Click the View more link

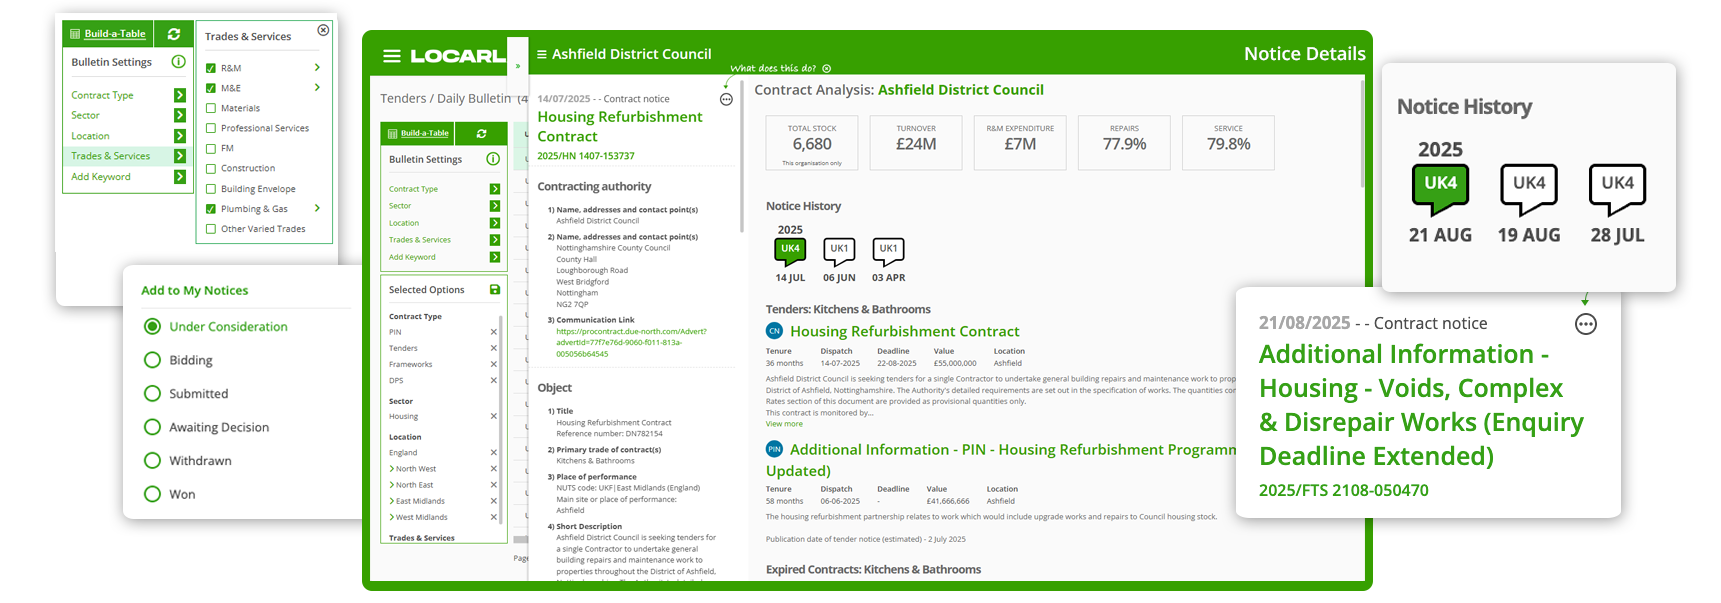click(784, 424)
